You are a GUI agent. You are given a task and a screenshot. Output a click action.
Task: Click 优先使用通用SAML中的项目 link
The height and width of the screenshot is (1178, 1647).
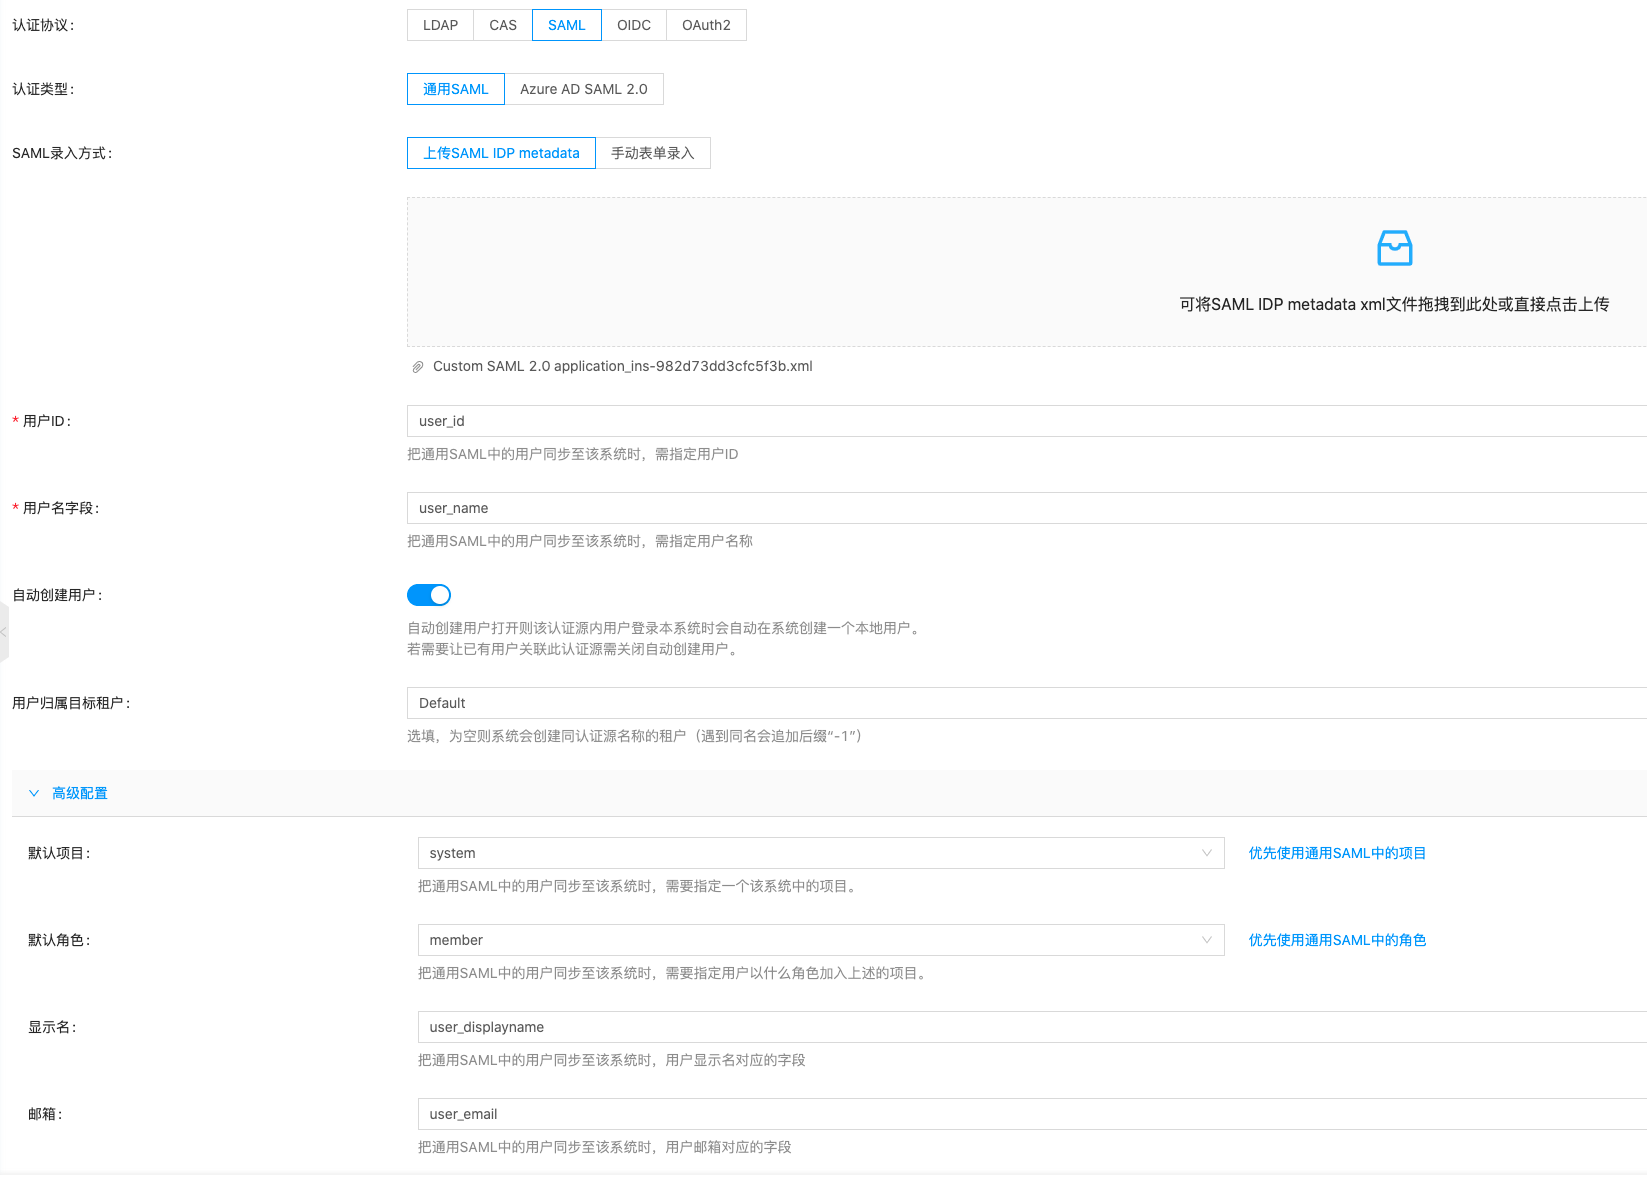click(1337, 853)
